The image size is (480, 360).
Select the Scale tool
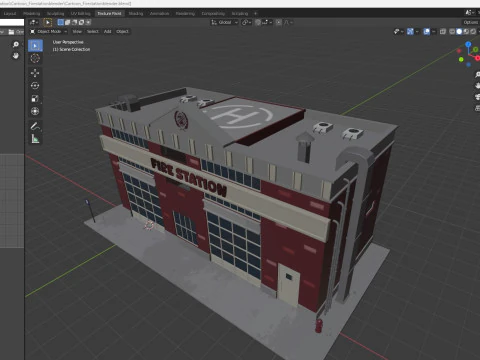[x=35, y=98]
